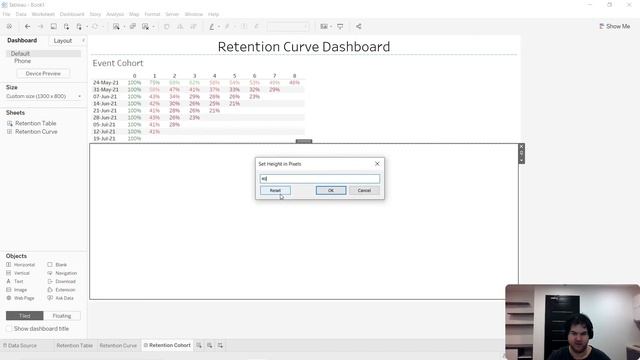640x360 pixels.
Task: Open the Dashboard menu
Action: [72, 14]
